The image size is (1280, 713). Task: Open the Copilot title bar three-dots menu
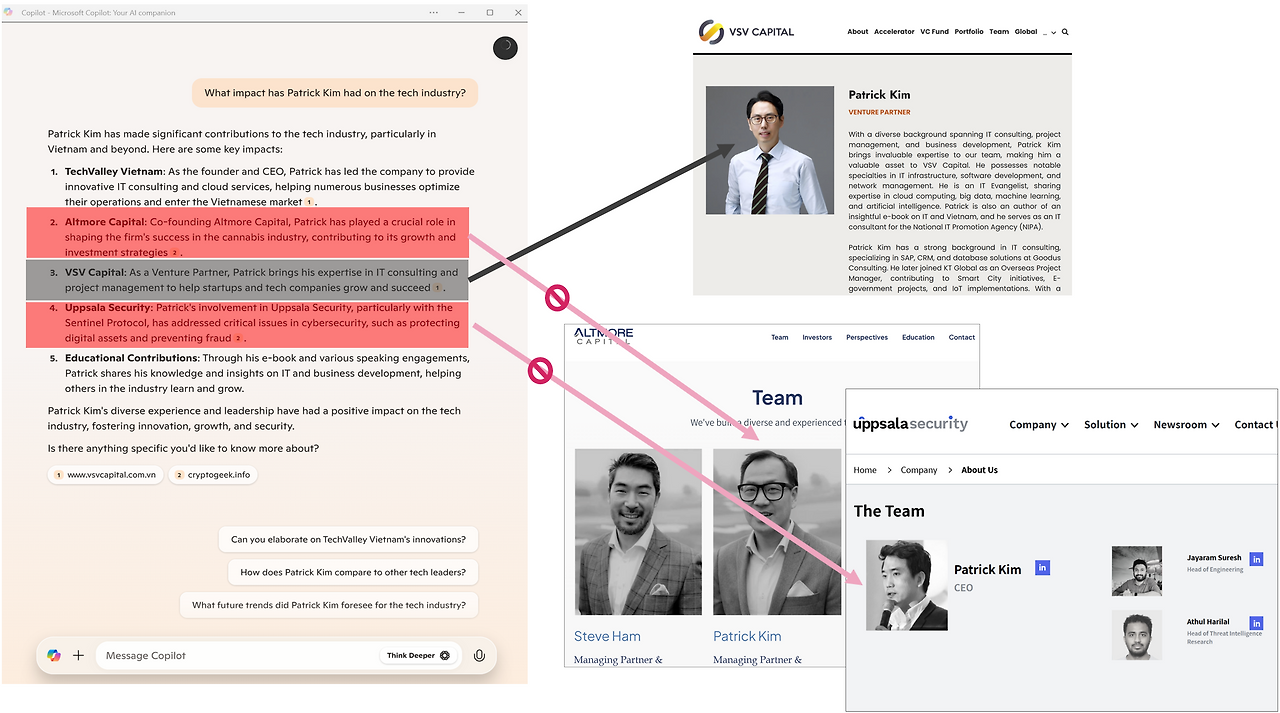[x=433, y=13]
